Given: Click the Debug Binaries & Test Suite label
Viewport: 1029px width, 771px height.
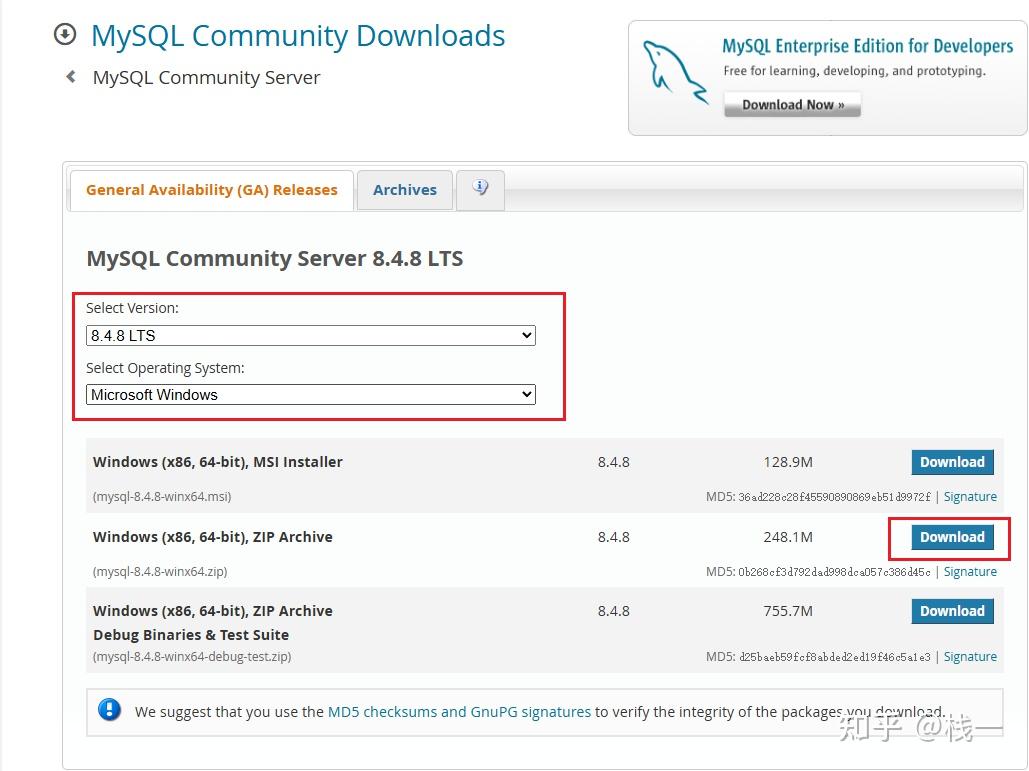Looking at the screenshot, I should [x=191, y=635].
